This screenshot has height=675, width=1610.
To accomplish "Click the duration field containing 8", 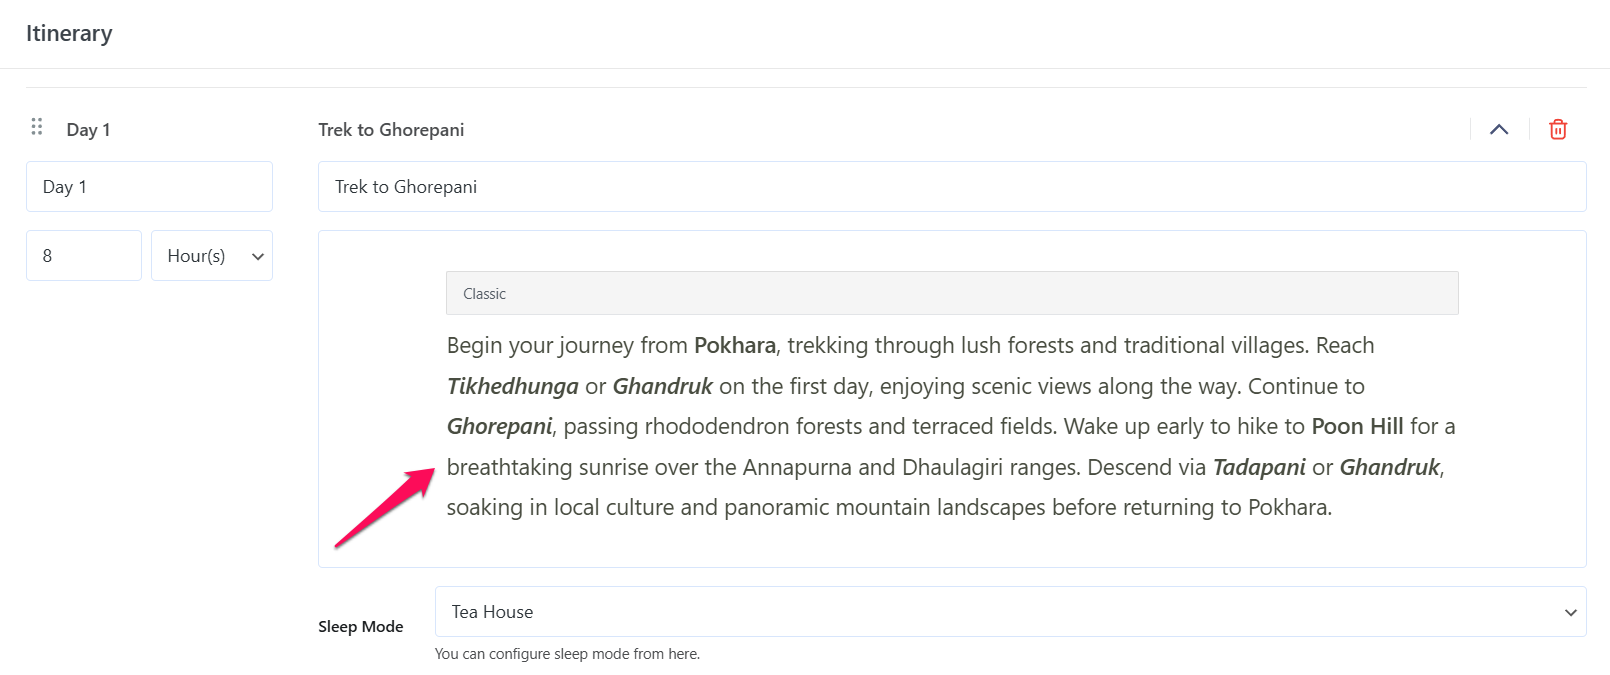I will click(x=83, y=256).
